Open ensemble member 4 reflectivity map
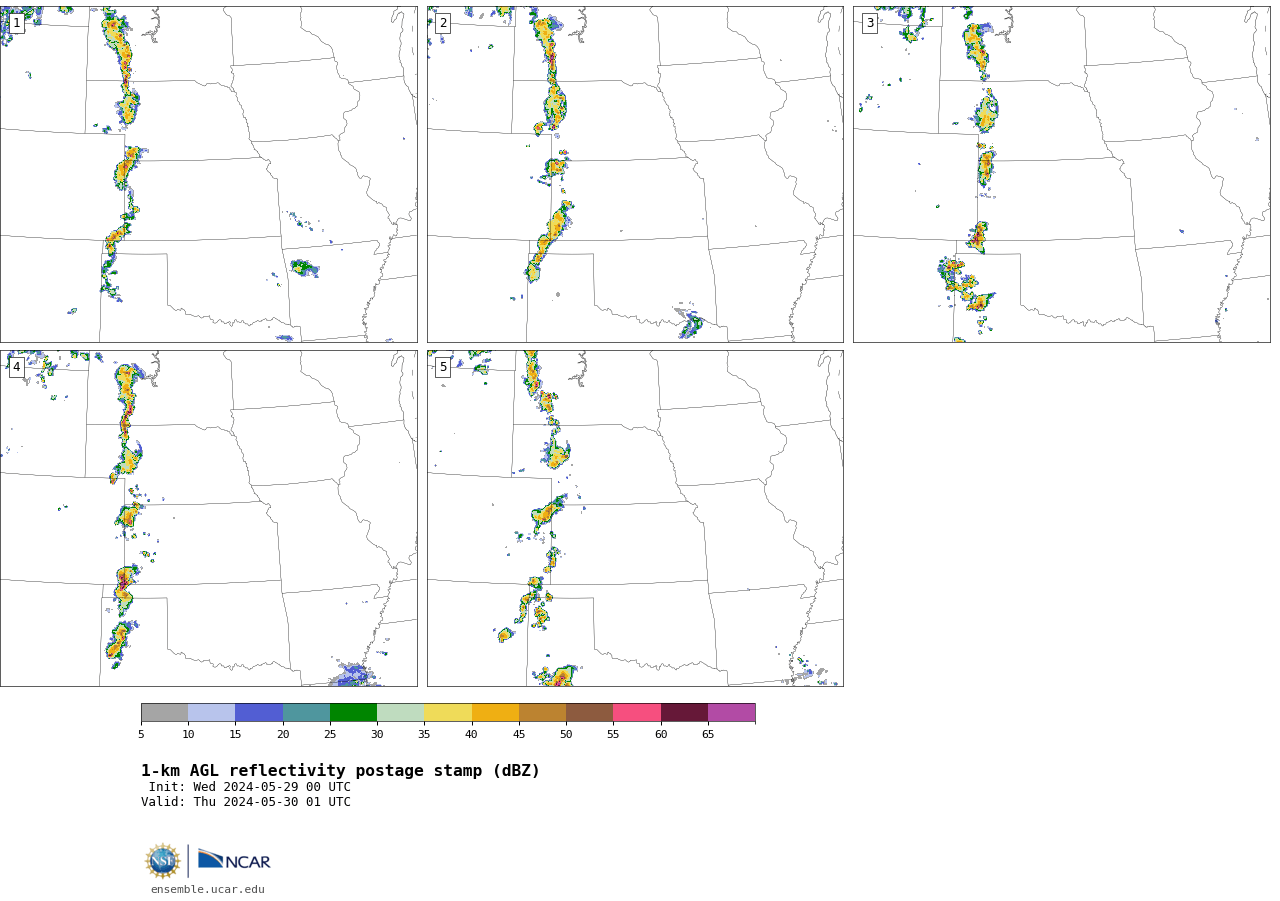This screenshot has width=1280, height=901. (209, 518)
